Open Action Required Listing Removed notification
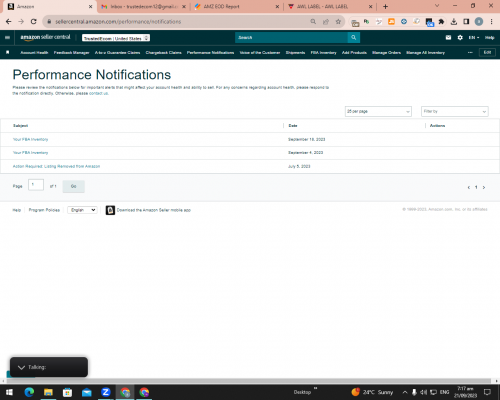 [56, 166]
